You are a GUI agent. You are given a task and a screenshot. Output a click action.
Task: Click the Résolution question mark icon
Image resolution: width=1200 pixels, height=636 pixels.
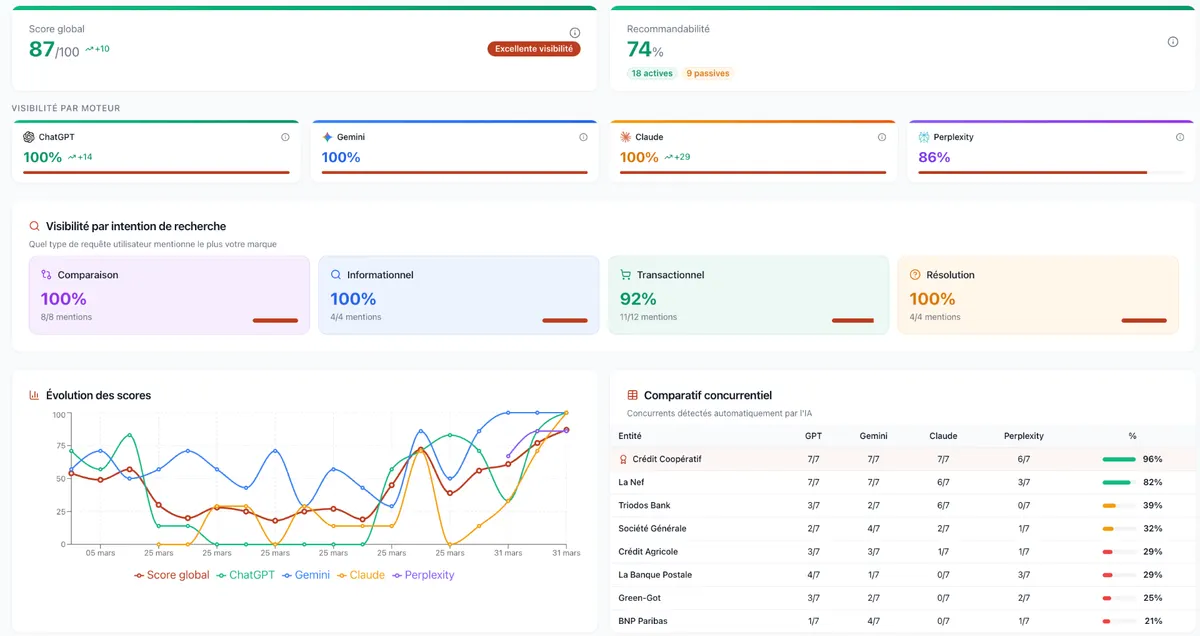[x=915, y=275]
